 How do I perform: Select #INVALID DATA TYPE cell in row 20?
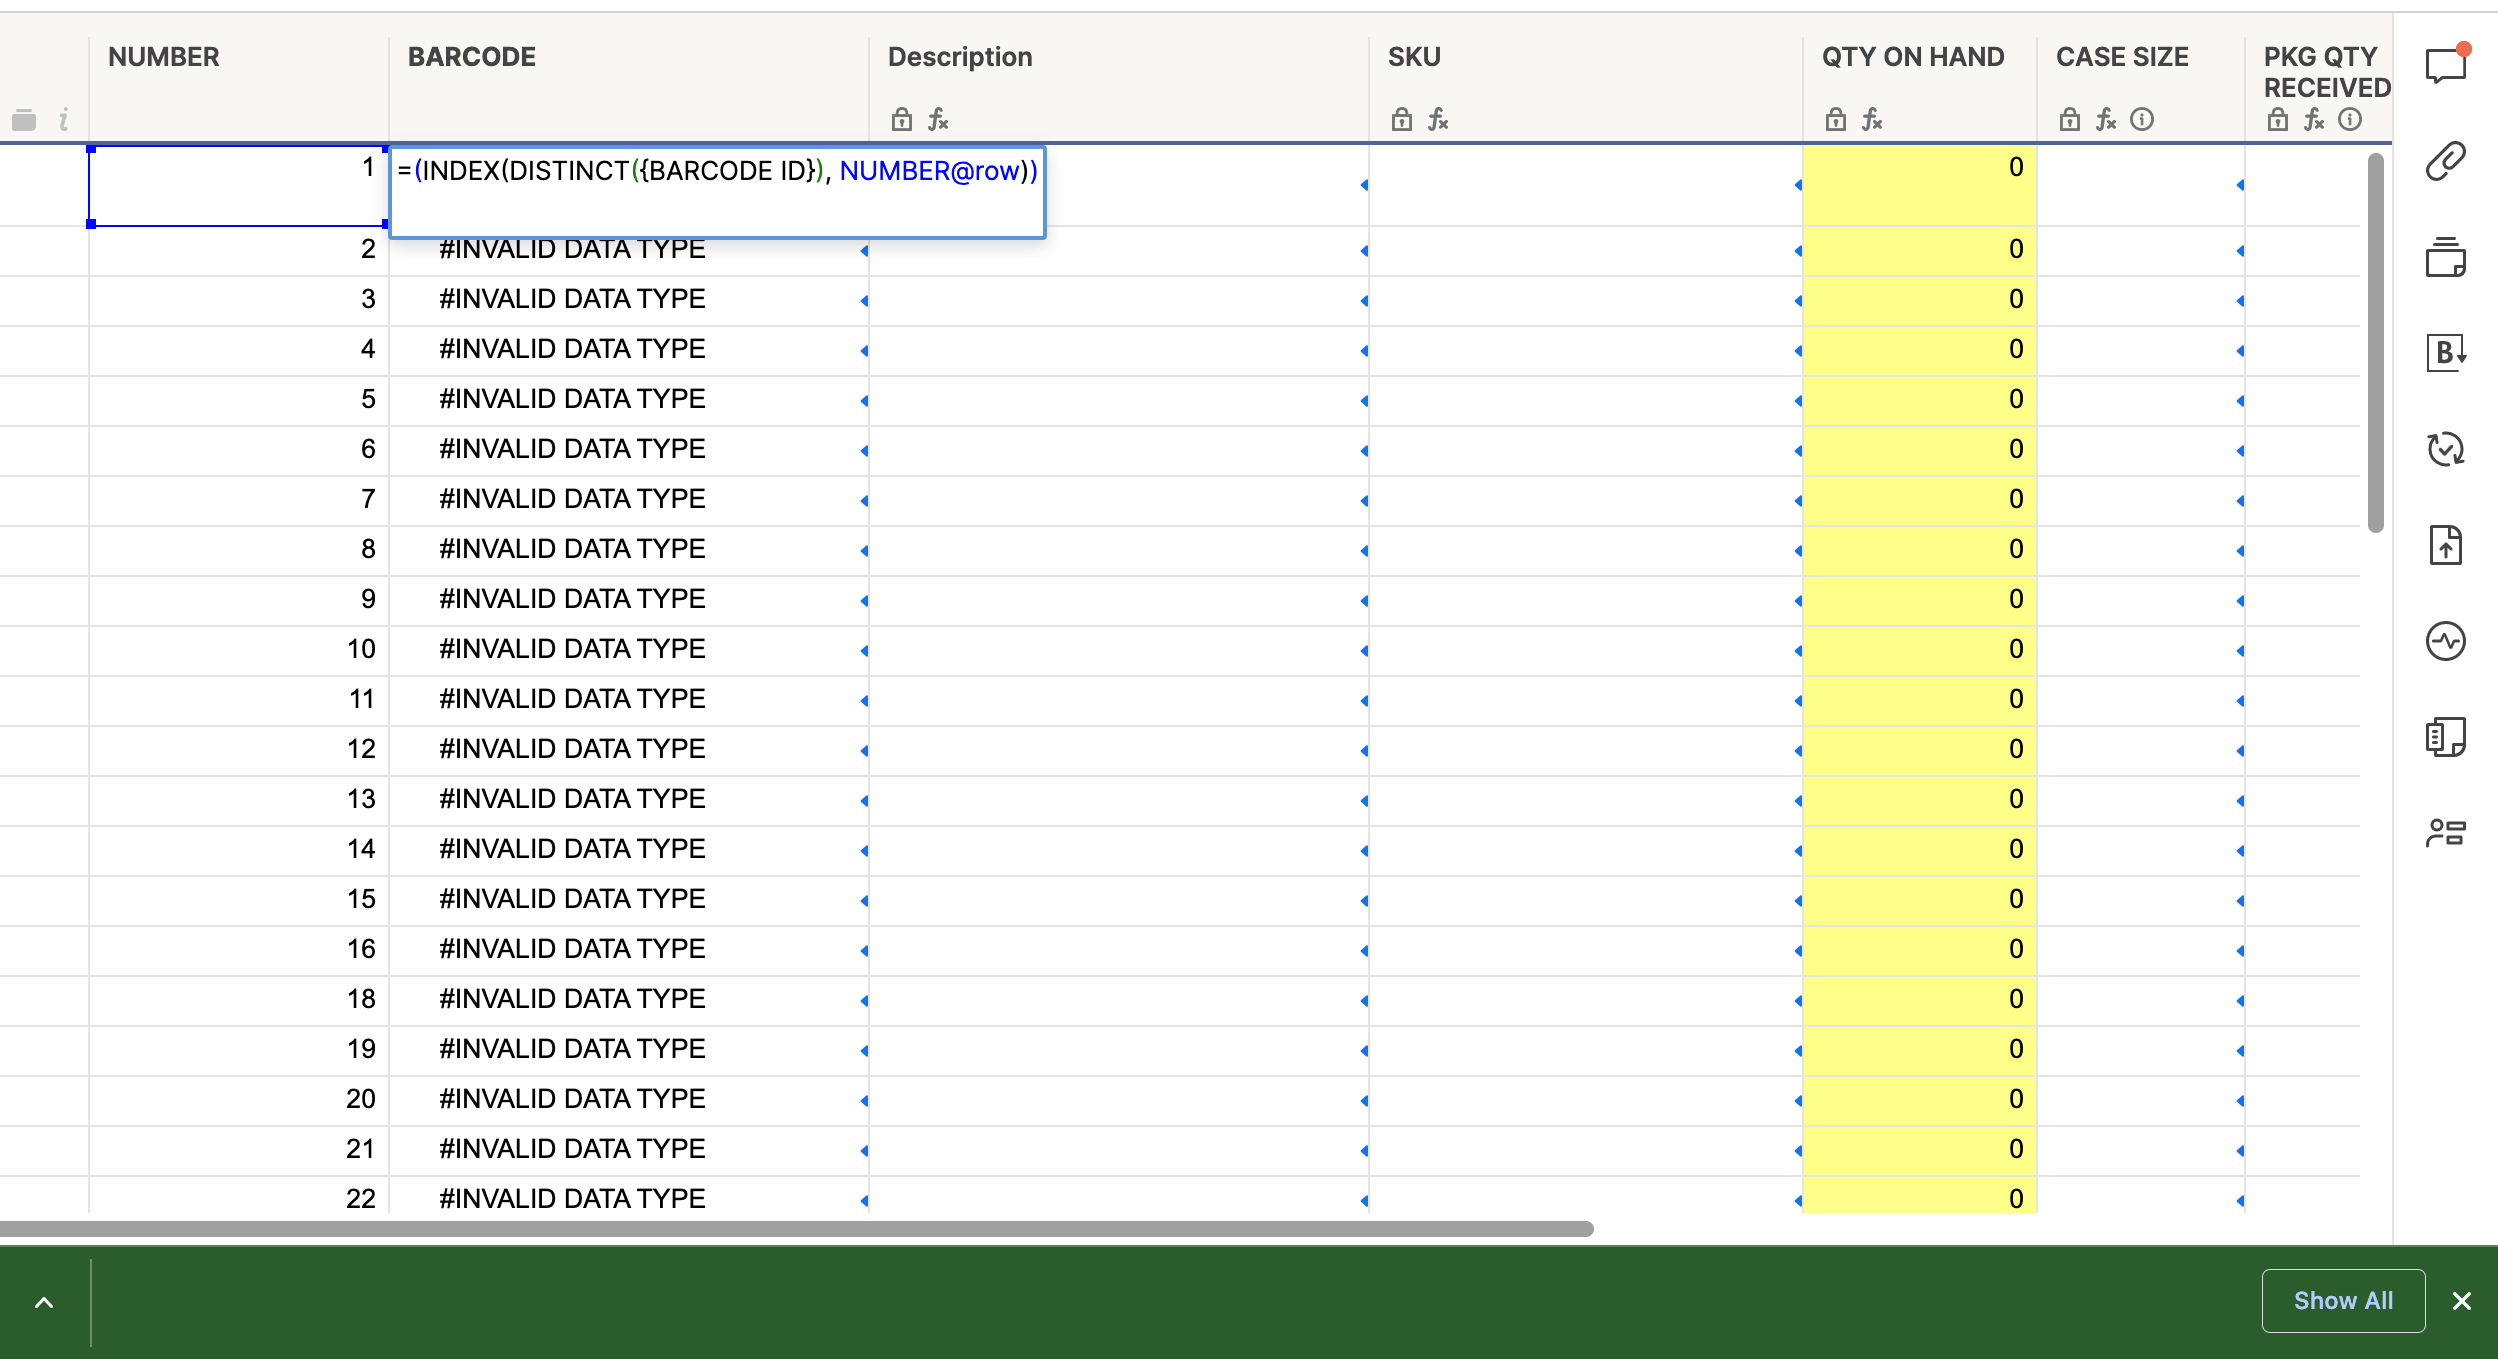[x=629, y=1100]
